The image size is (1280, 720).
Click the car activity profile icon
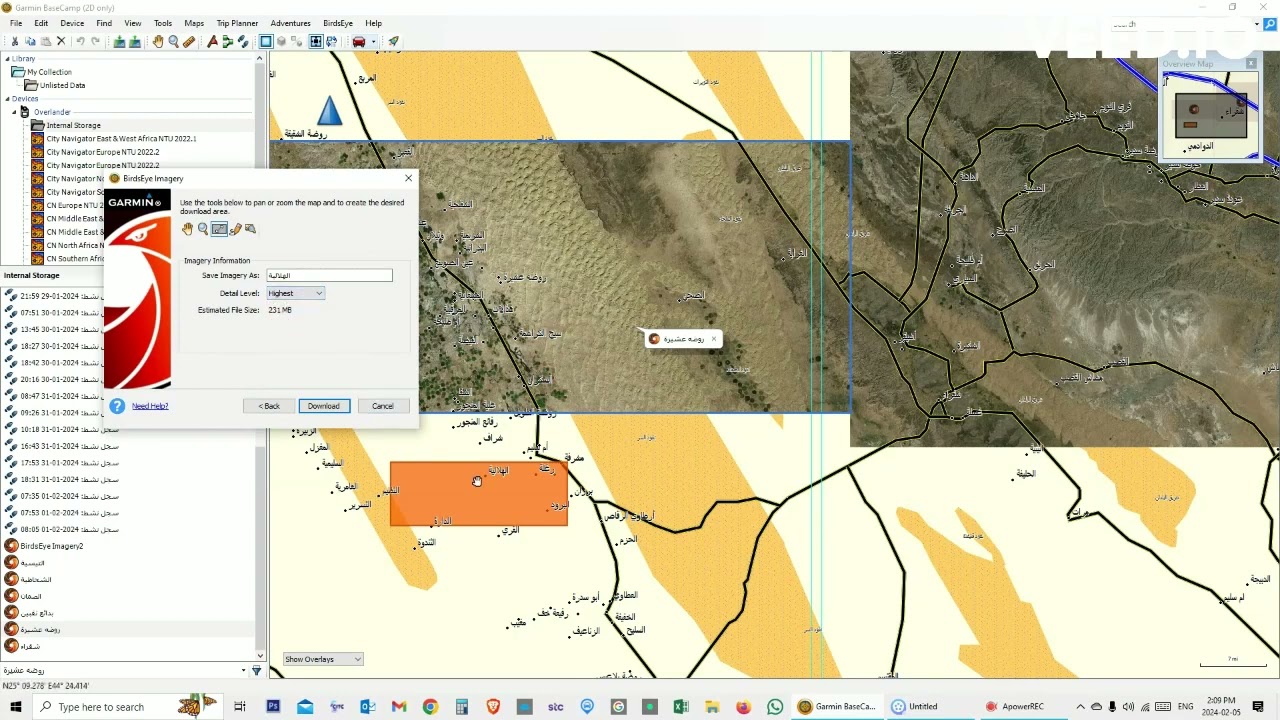coord(359,42)
